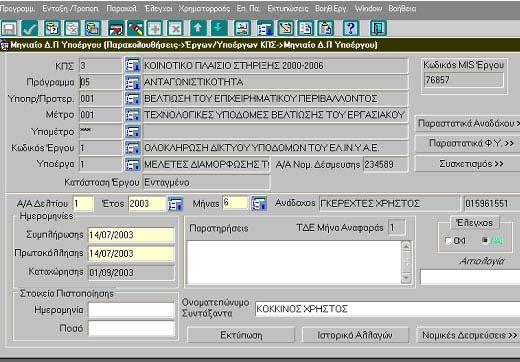Open the Μέτρο list of values

(132, 115)
